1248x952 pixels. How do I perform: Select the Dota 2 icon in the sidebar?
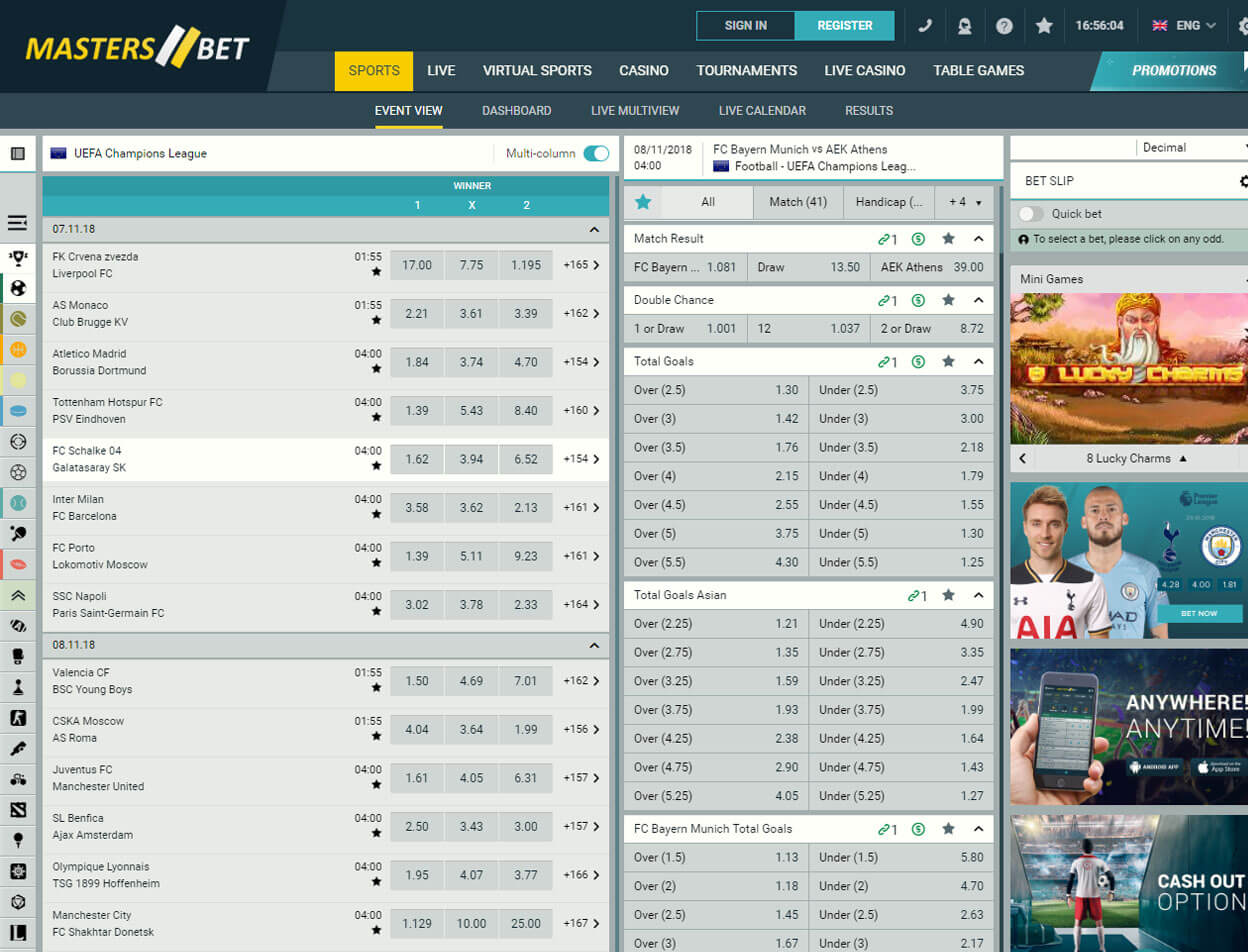click(x=18, y=809)
